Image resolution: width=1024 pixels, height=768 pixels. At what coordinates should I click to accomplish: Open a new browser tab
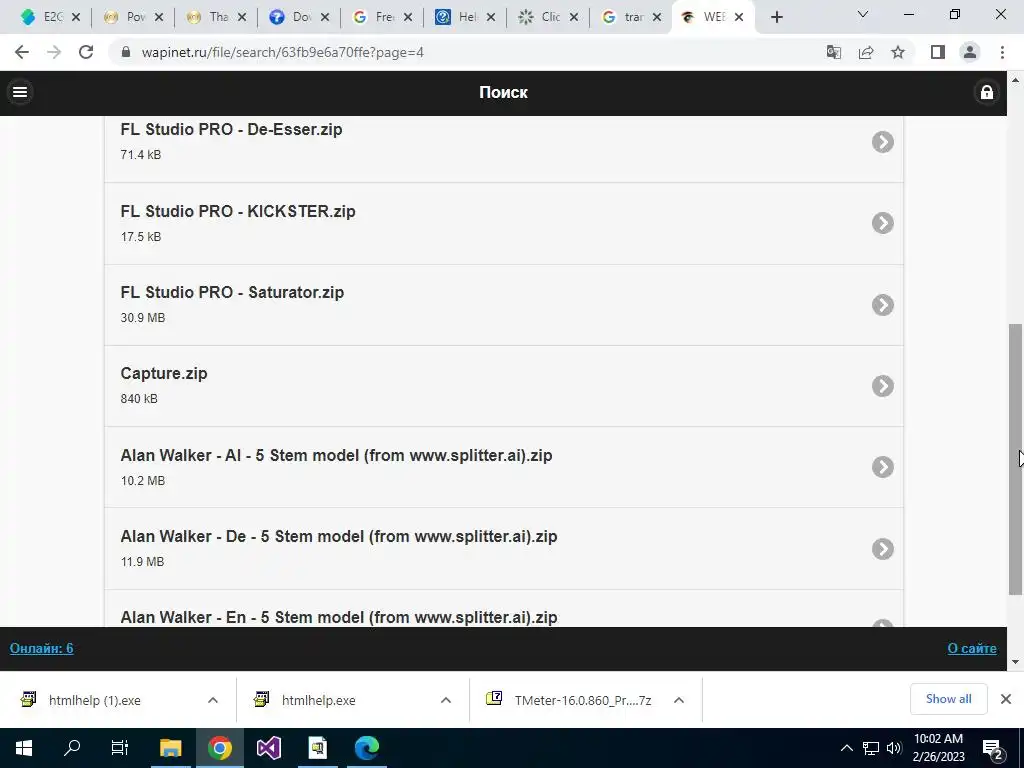pyautogui.click(x=776, y=18)
